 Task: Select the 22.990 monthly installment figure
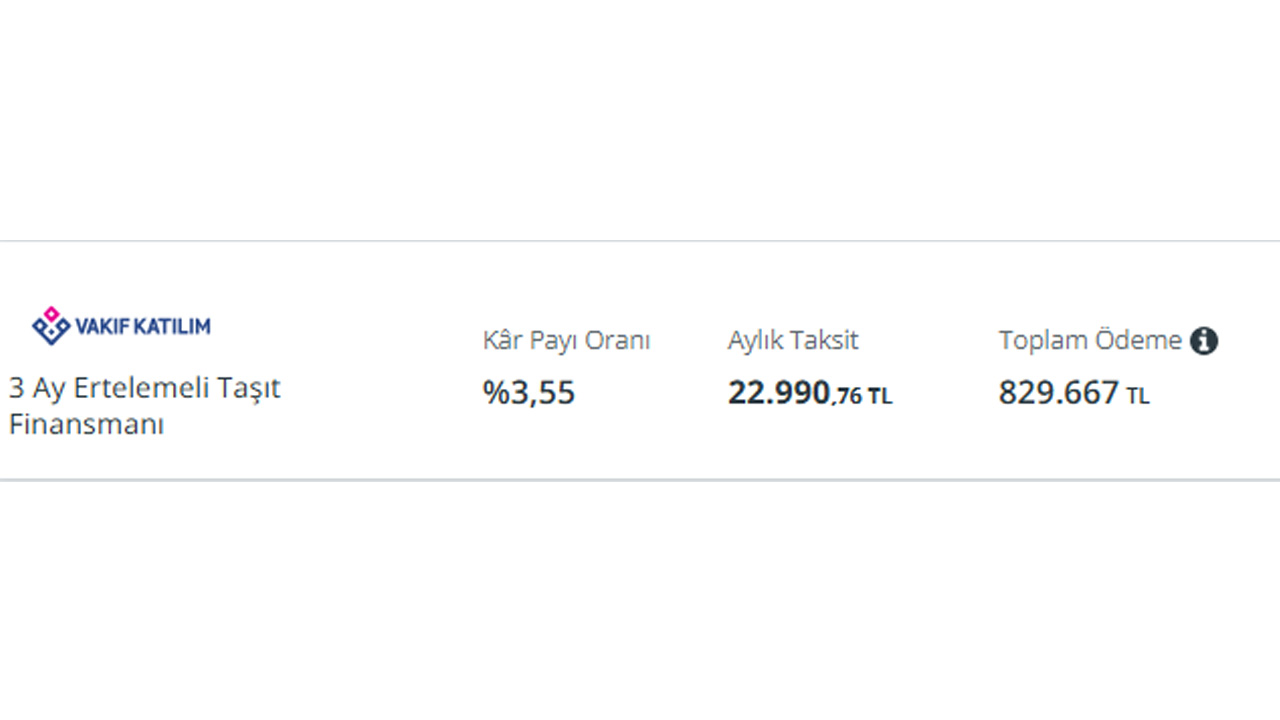[x=778, y=393]
